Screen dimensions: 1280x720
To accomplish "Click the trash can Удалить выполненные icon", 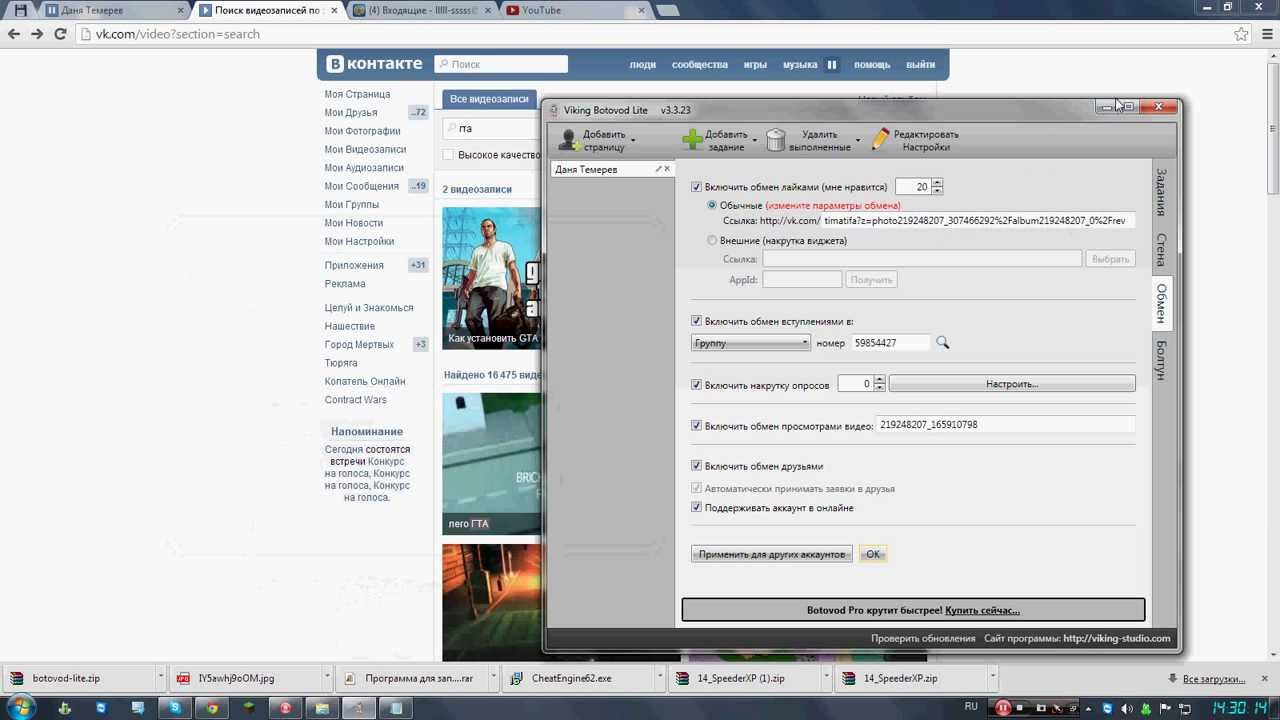I will coord(776,140).
